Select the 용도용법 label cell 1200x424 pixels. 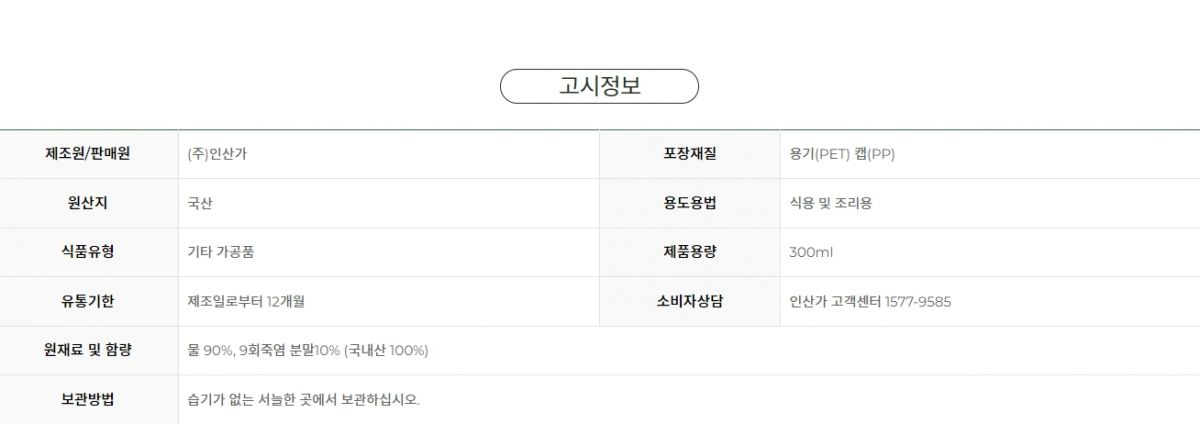point(690,203)
